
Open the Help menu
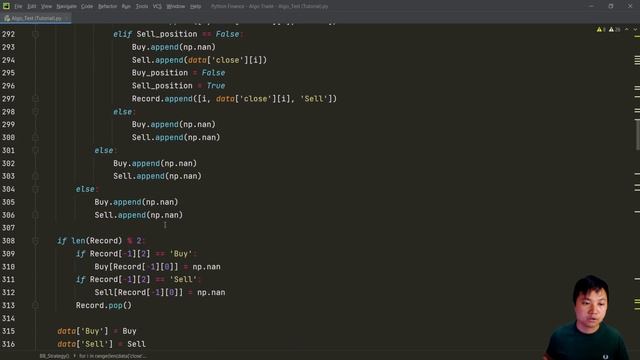coord(196,7)
